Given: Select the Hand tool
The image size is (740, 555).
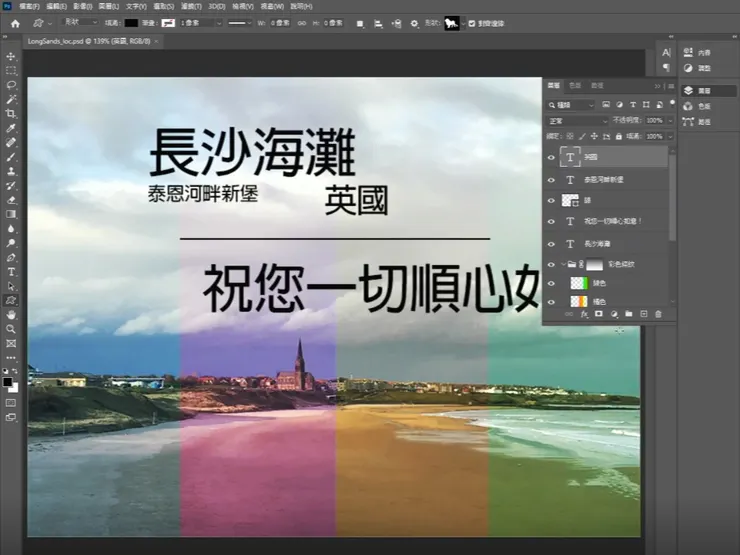Looking at the screenshot, I should 11,315.
